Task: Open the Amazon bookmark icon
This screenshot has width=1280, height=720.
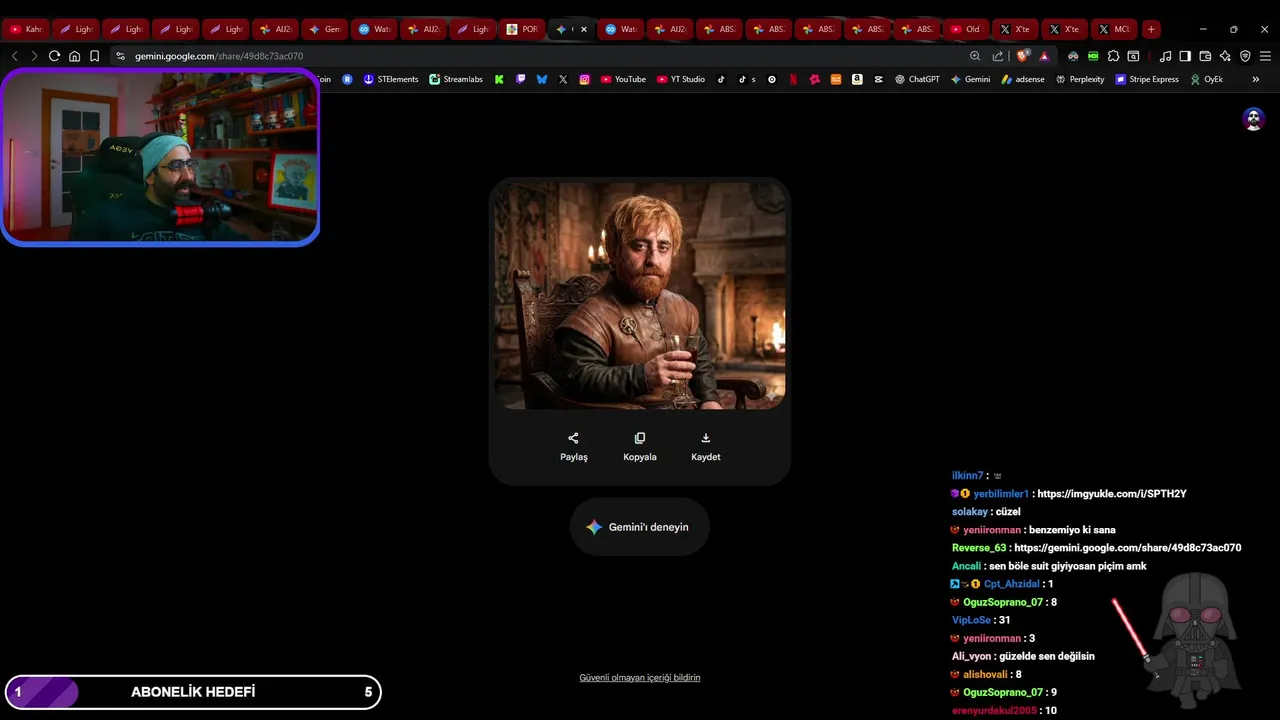Action: [x=857, y=79]
